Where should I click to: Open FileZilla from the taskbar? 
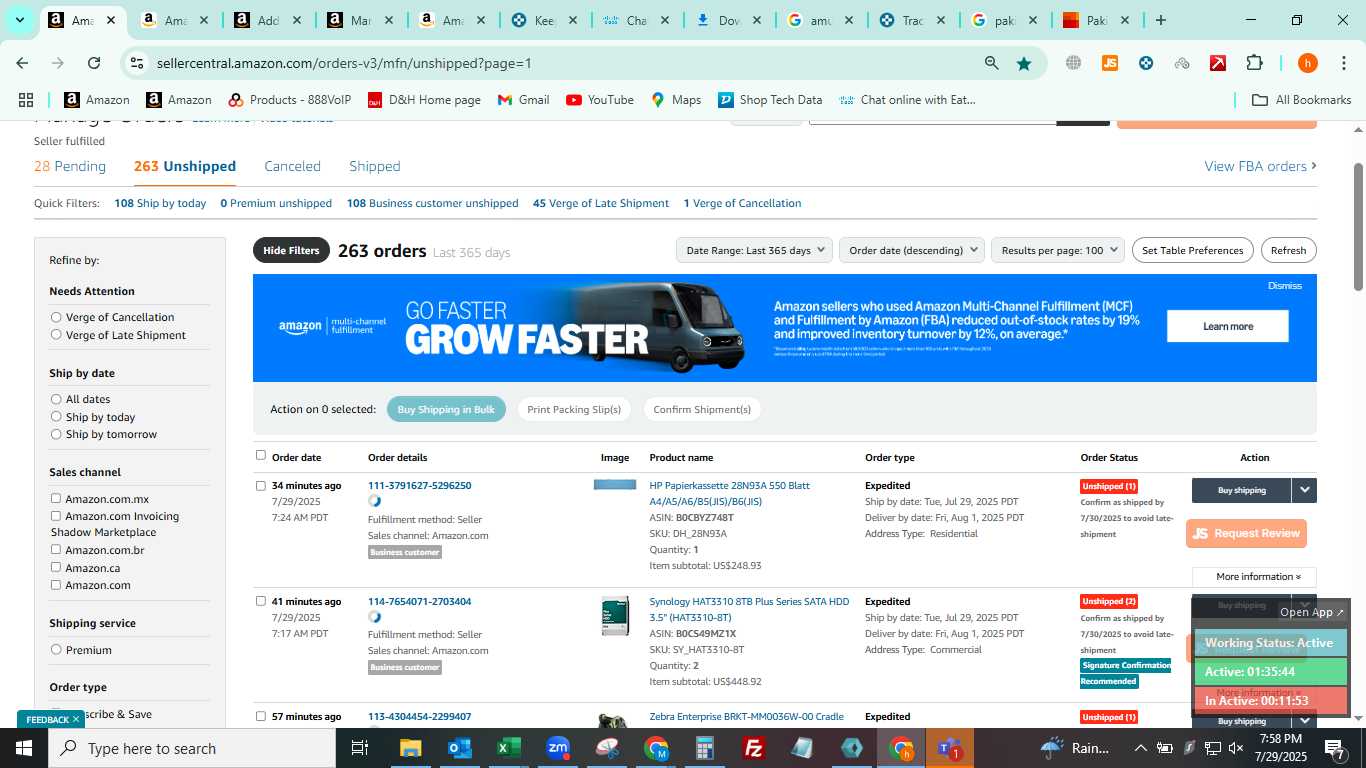[x=754, y=748]
